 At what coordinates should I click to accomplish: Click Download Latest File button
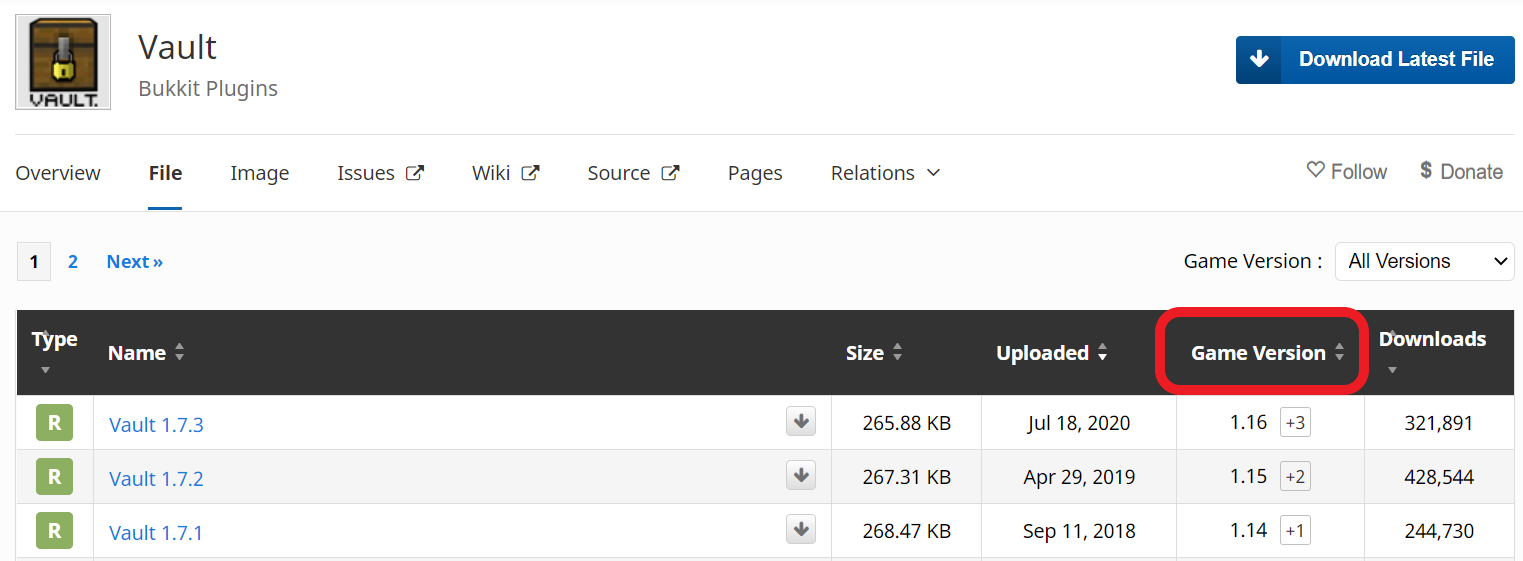(x=1375, y=60)
